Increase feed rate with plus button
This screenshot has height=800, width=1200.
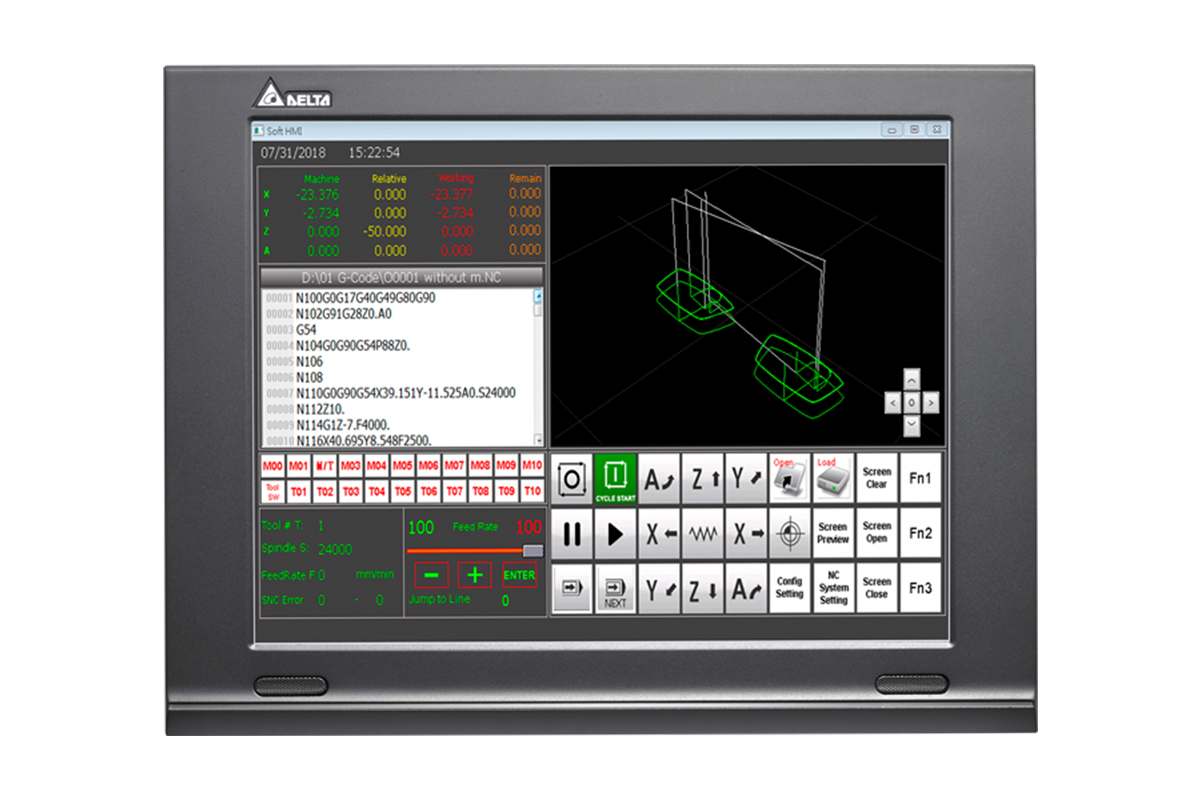point(475,575)
